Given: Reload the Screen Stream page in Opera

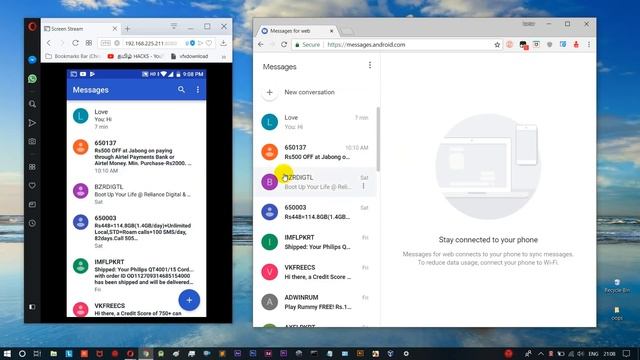Looking at the screenshot, I should [x=75, y=43].
